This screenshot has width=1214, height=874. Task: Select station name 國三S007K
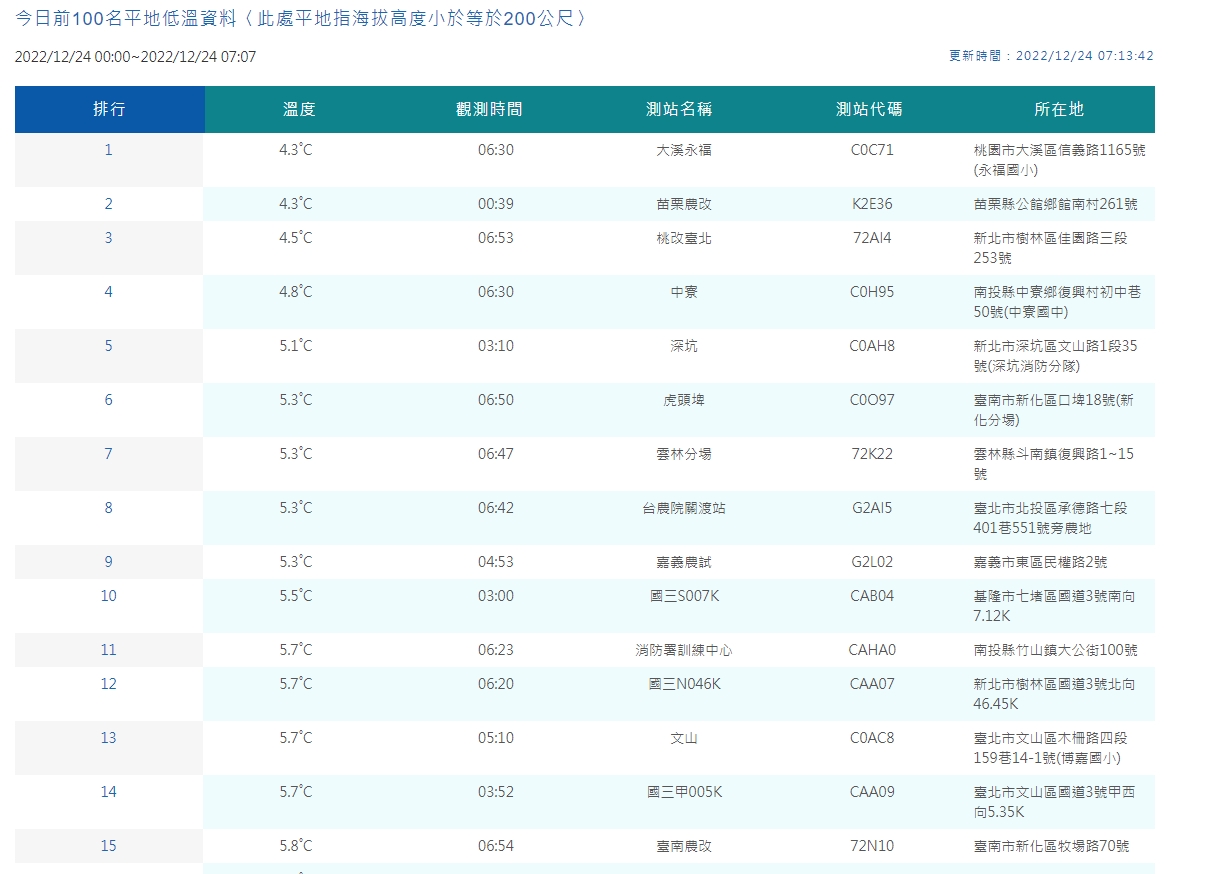(684, 596)
